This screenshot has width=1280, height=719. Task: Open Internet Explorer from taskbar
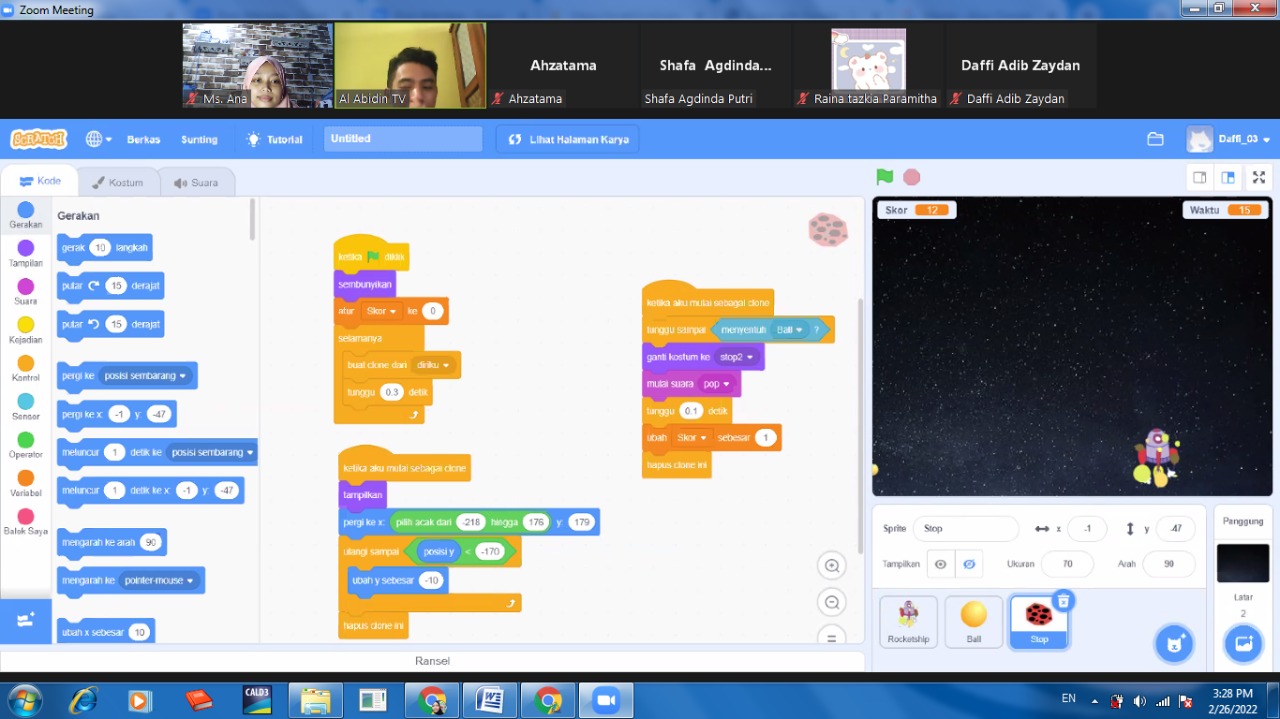click(83, 700)
